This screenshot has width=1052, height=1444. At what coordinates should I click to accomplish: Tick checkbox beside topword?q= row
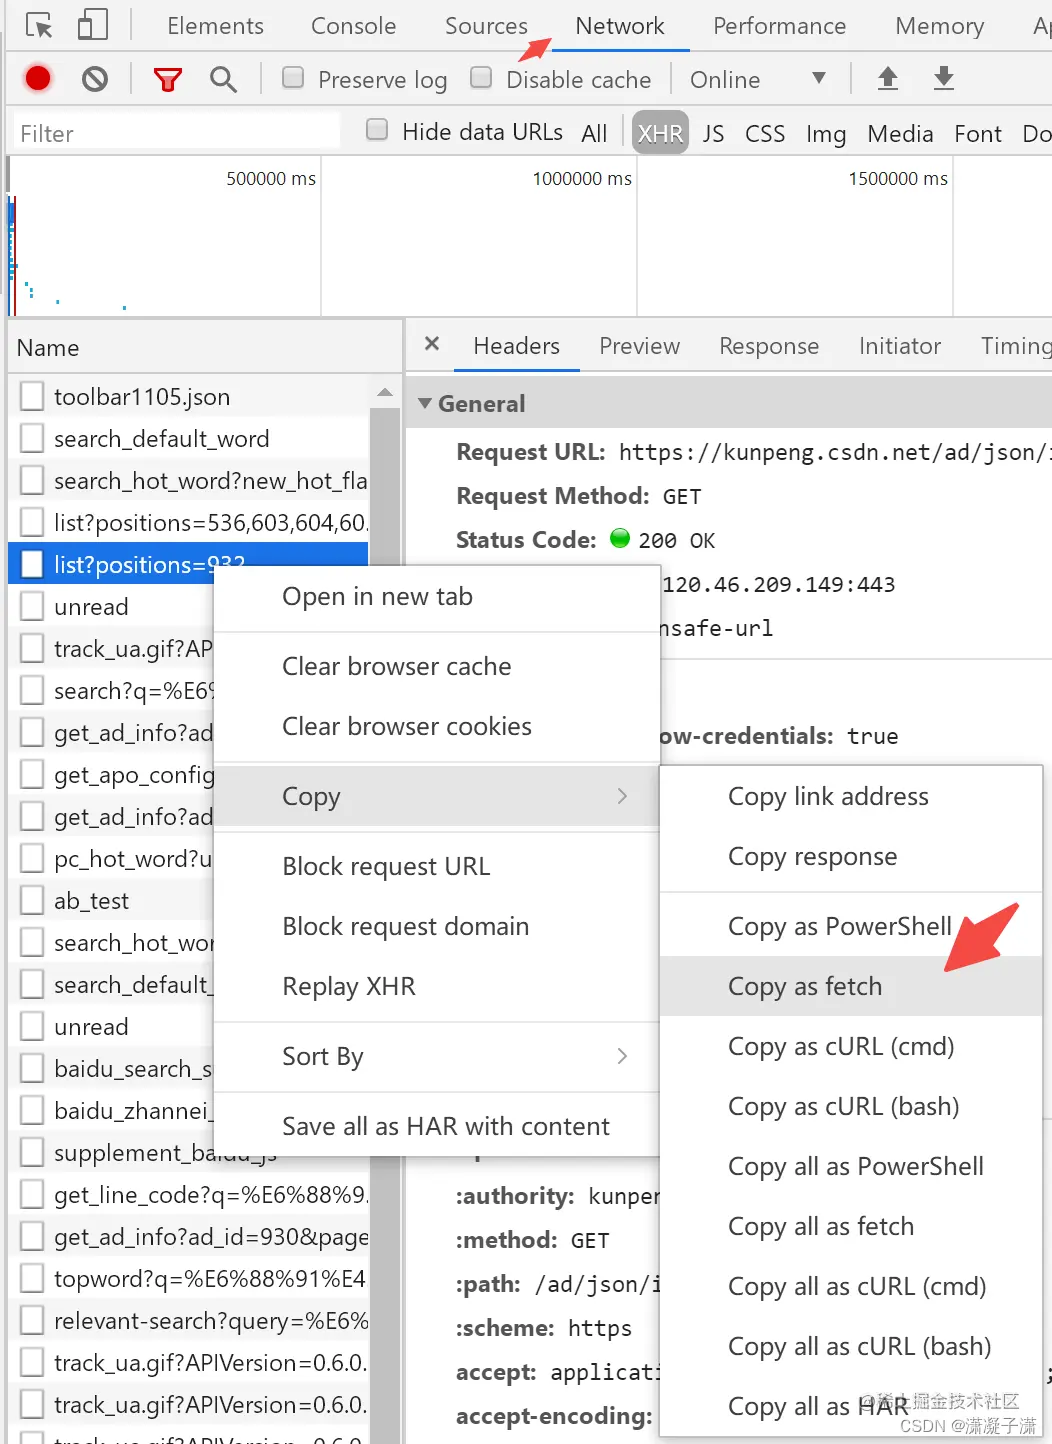tap(32, 1278)
